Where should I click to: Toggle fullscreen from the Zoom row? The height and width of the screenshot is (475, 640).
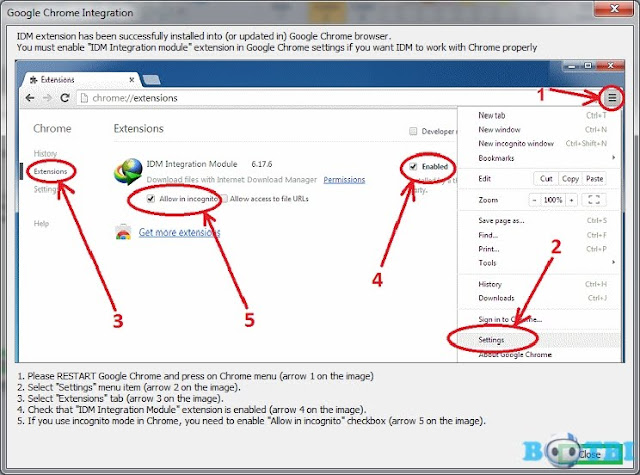pos(593,200)
